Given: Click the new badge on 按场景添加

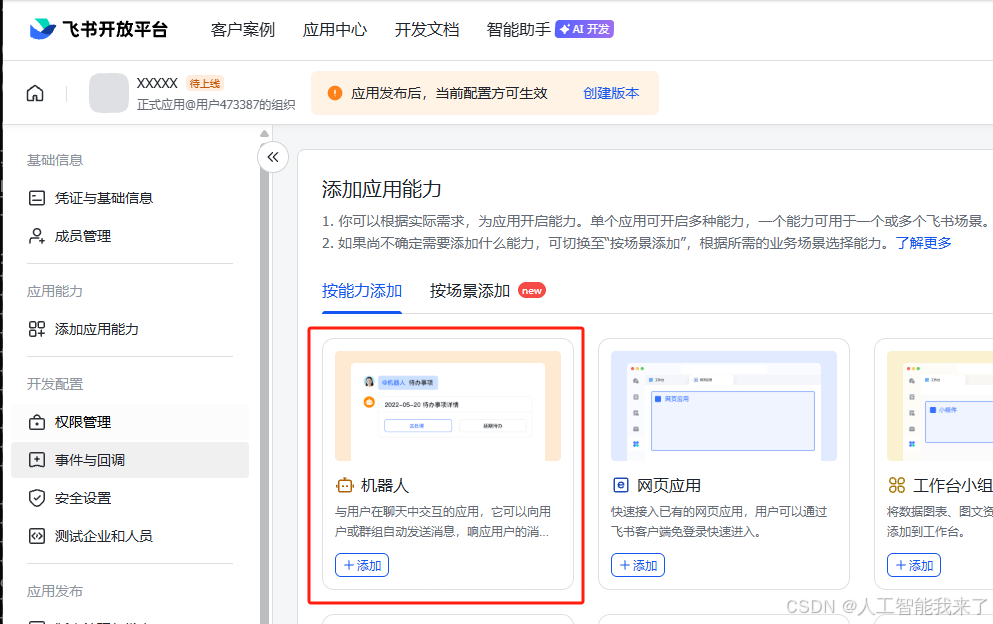Looking at the screenshot, I should [x=532, y=291].
